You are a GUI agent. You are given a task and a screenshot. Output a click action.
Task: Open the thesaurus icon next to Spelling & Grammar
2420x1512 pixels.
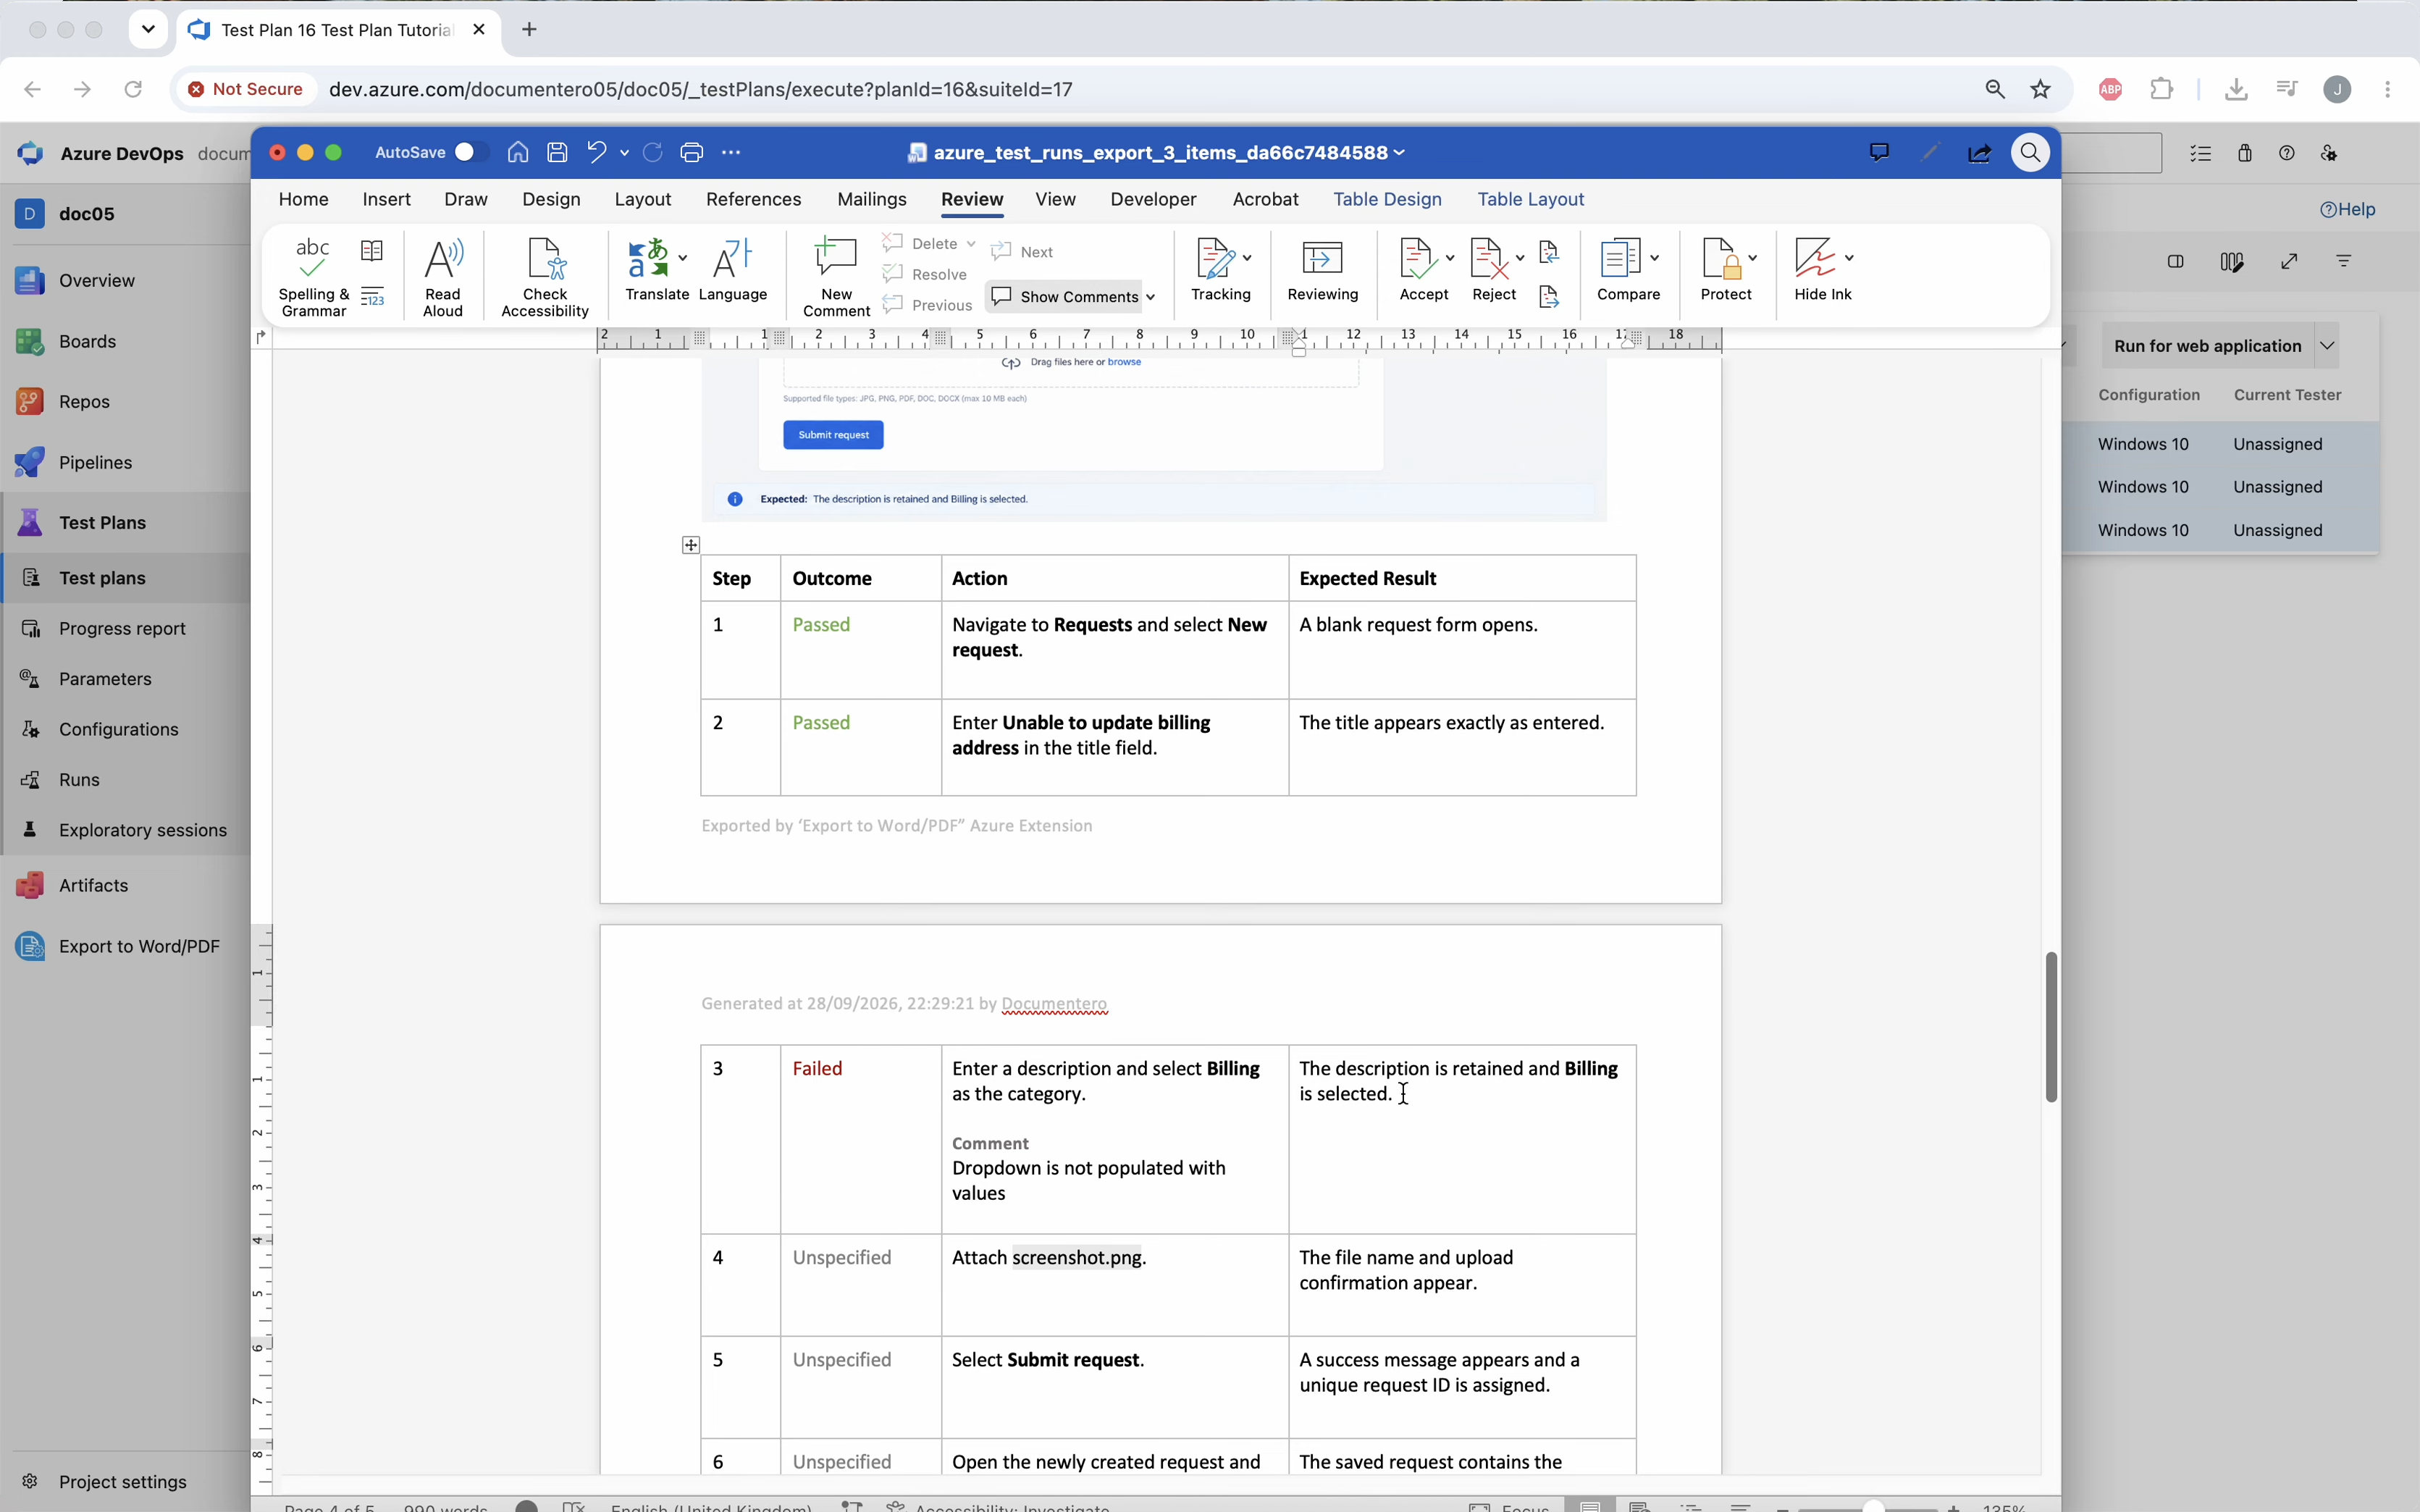pos(372,251)
